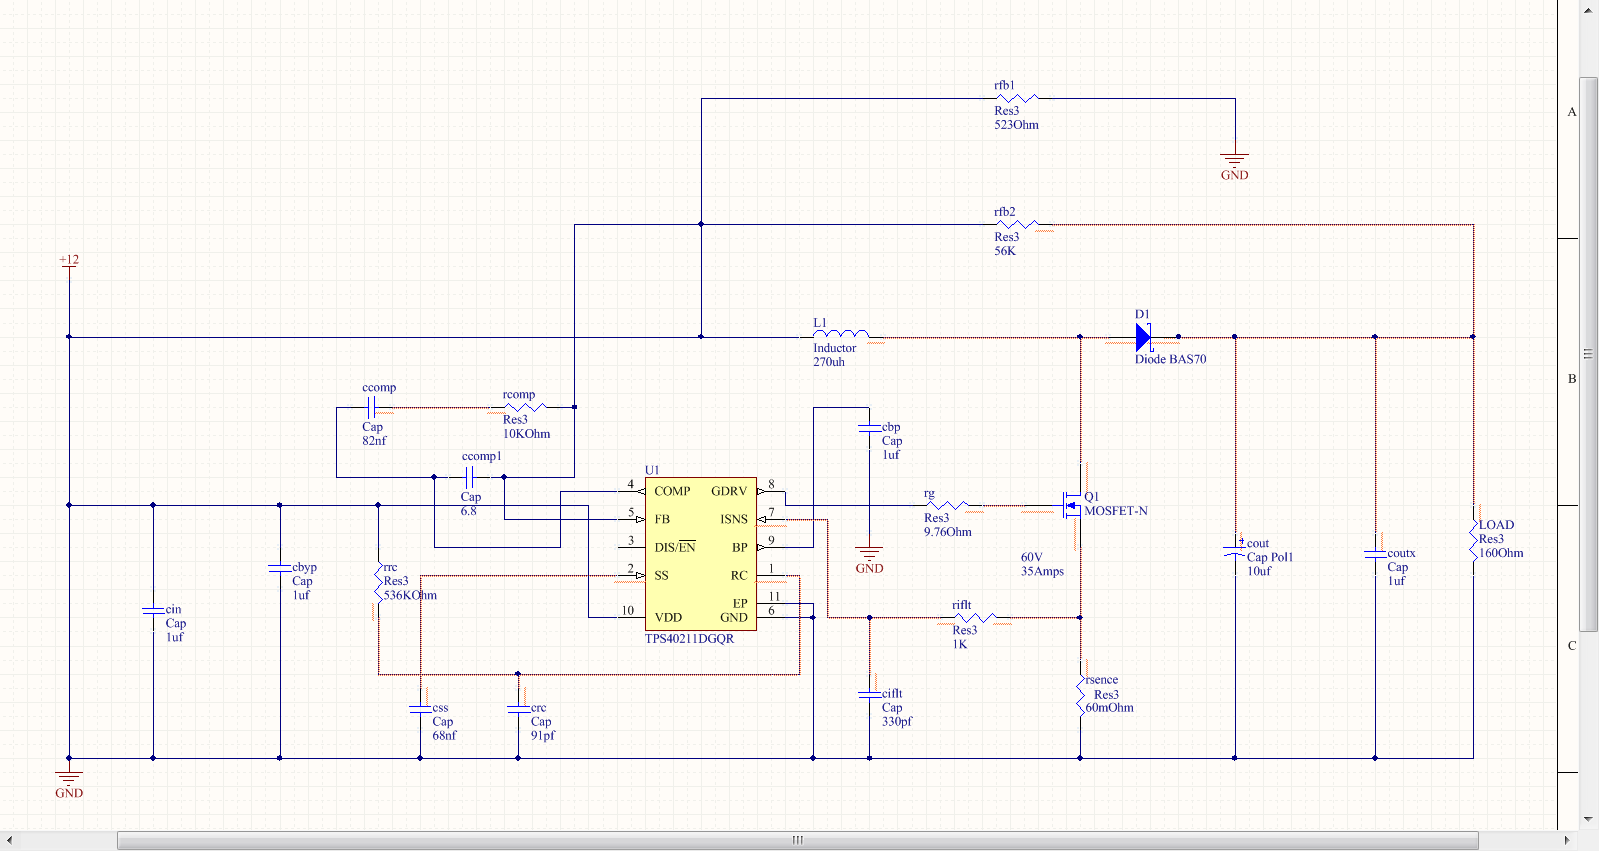Select capacitor cbp symbol
The image size is (1599, 851).
tap(869, 428)
